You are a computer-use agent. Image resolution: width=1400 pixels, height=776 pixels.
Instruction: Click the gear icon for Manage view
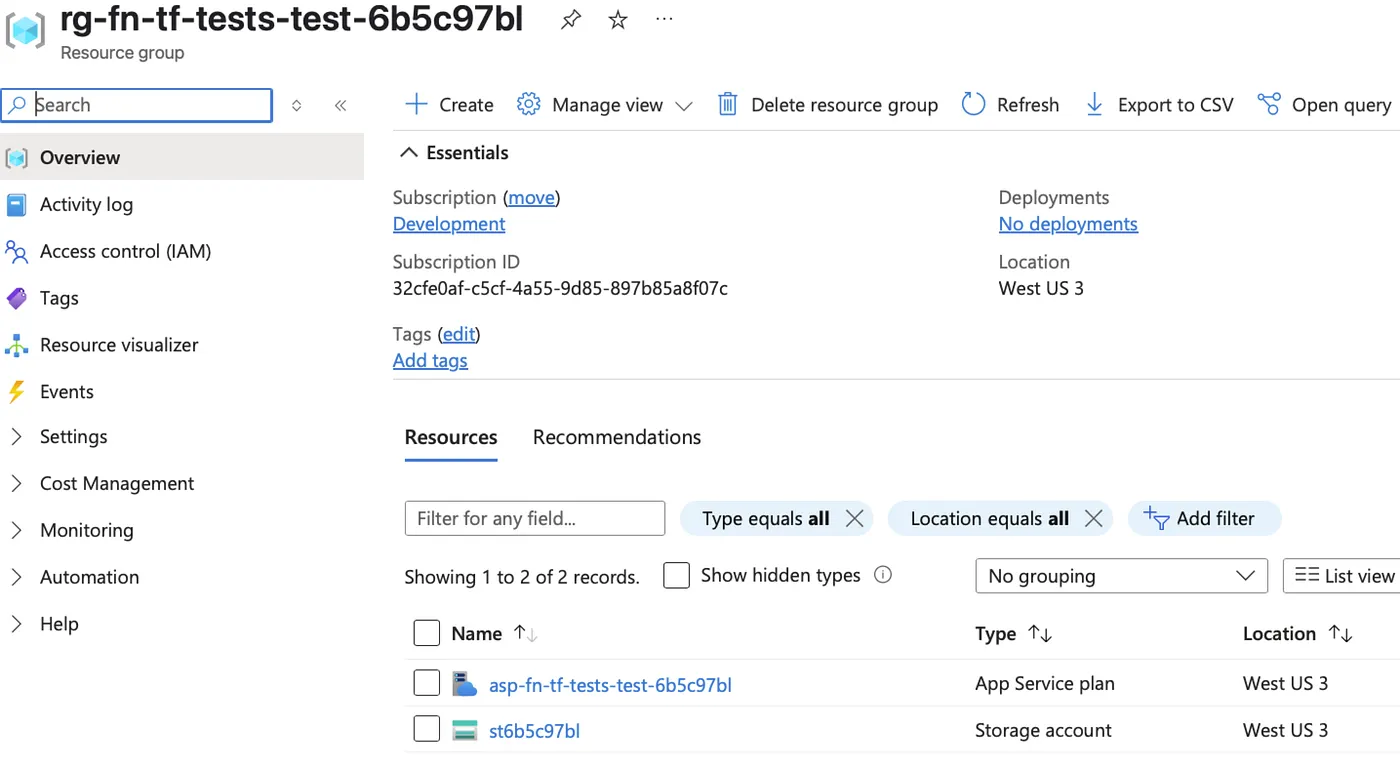(528, 104)
